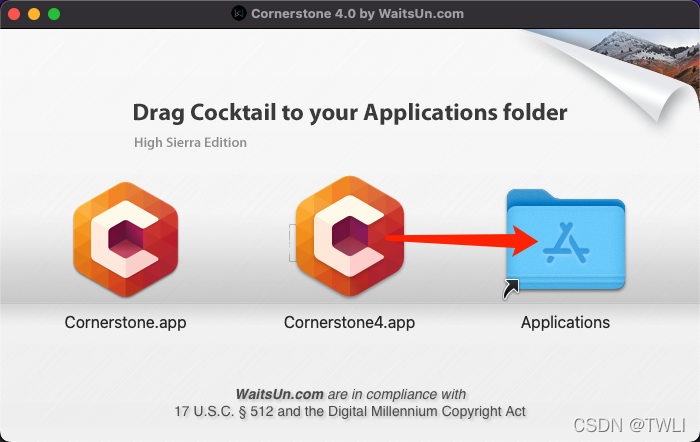Click the small outlined placeholder left of Cornerstone4
The image size is (700, 442).
click(292, 242)
